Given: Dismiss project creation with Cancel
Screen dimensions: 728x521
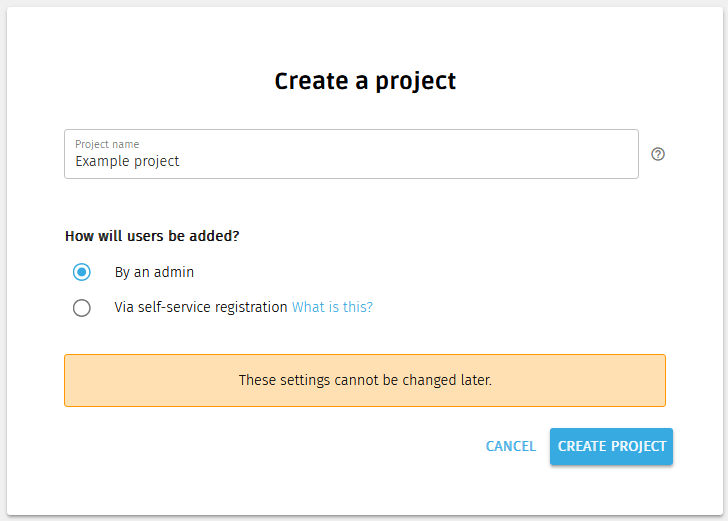Looking at the screenshot, I should tap(510, 446).
